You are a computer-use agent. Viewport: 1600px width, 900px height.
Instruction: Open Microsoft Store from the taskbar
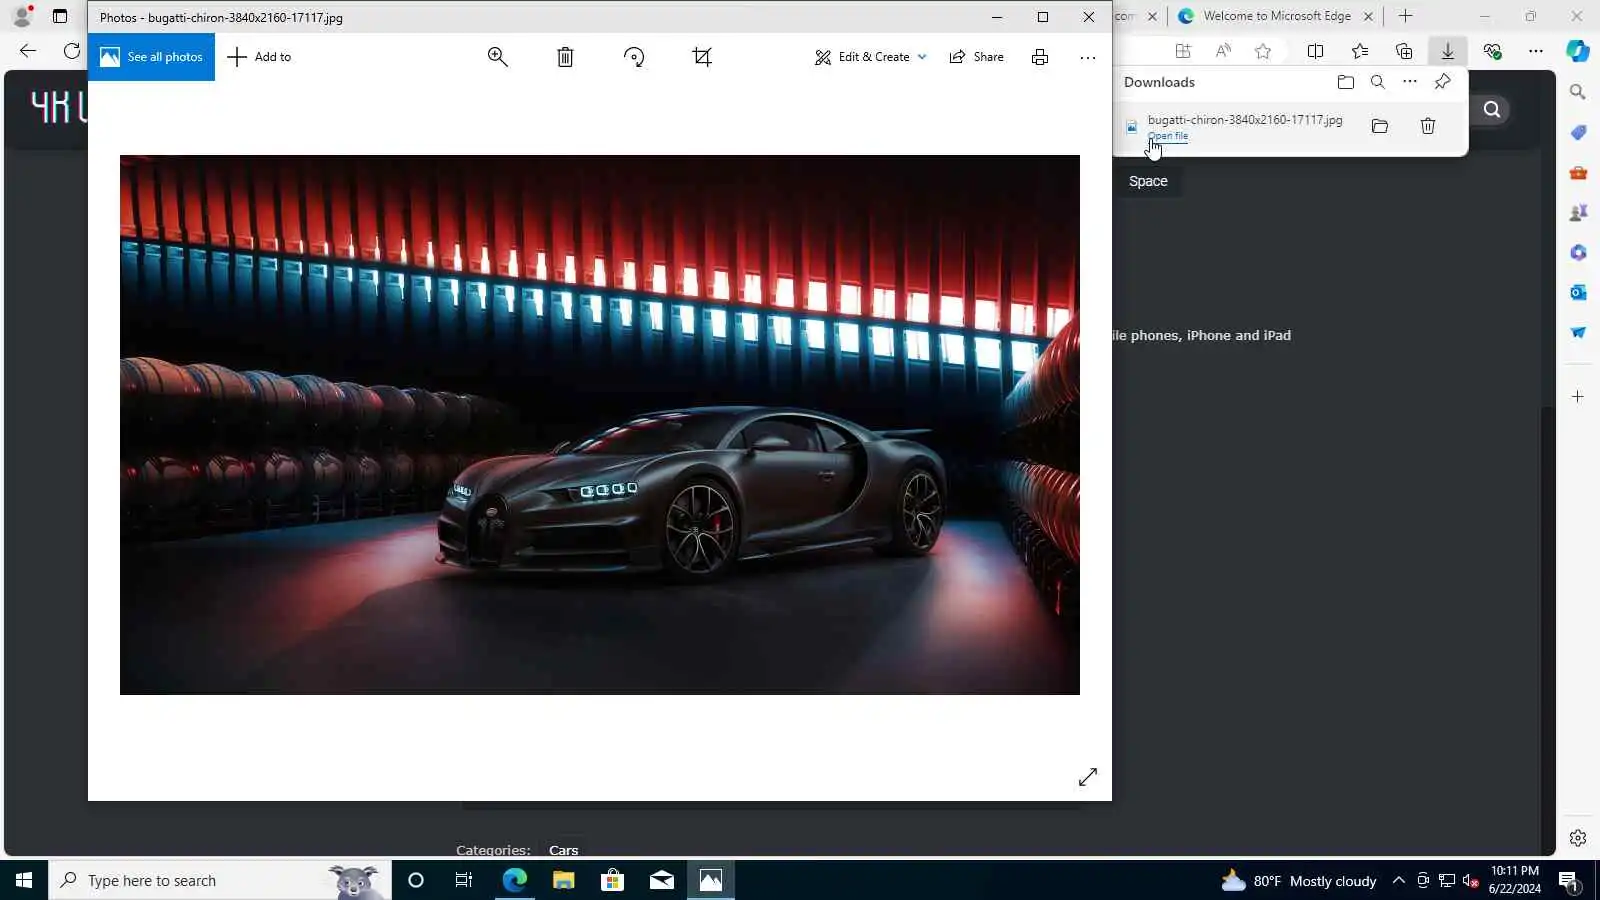click(612, 880)
